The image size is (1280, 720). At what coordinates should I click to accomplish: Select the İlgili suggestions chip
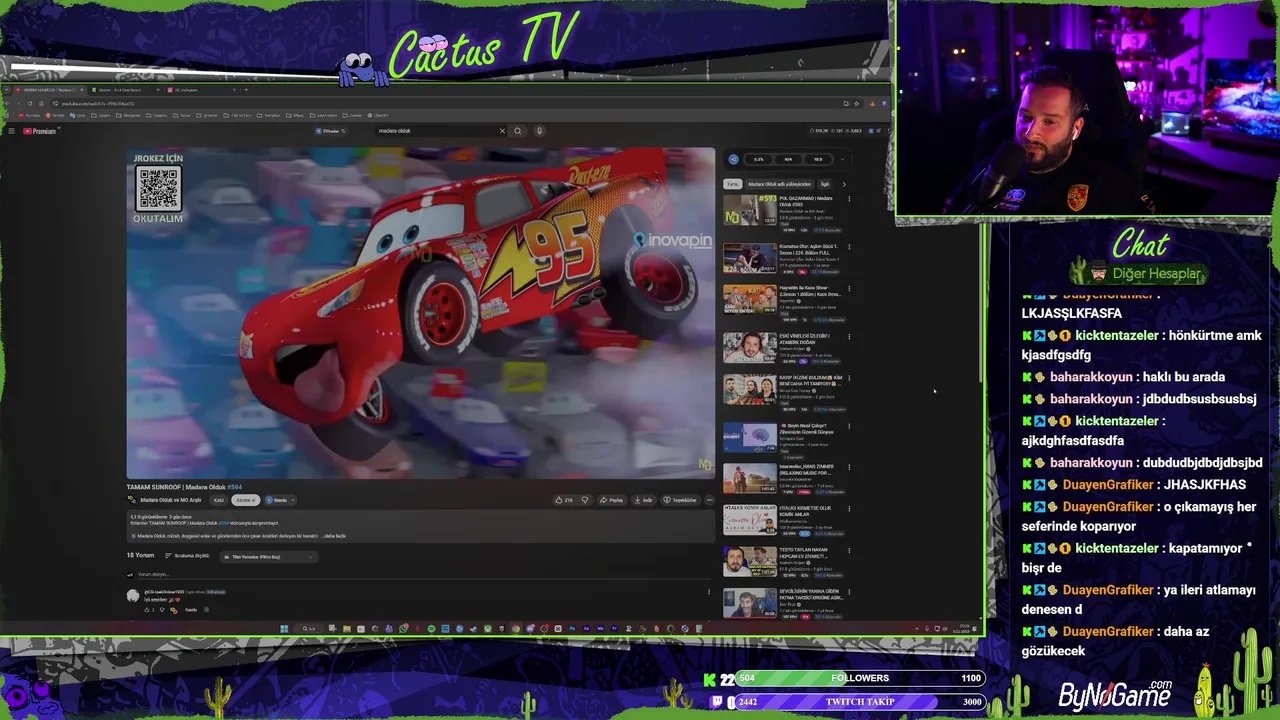tap(825, 184)
